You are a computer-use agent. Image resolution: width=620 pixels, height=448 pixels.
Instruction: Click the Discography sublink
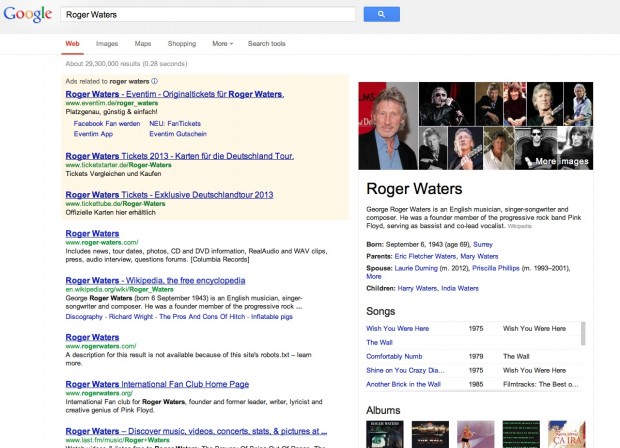pyautogui.click(x=84, y=316)
